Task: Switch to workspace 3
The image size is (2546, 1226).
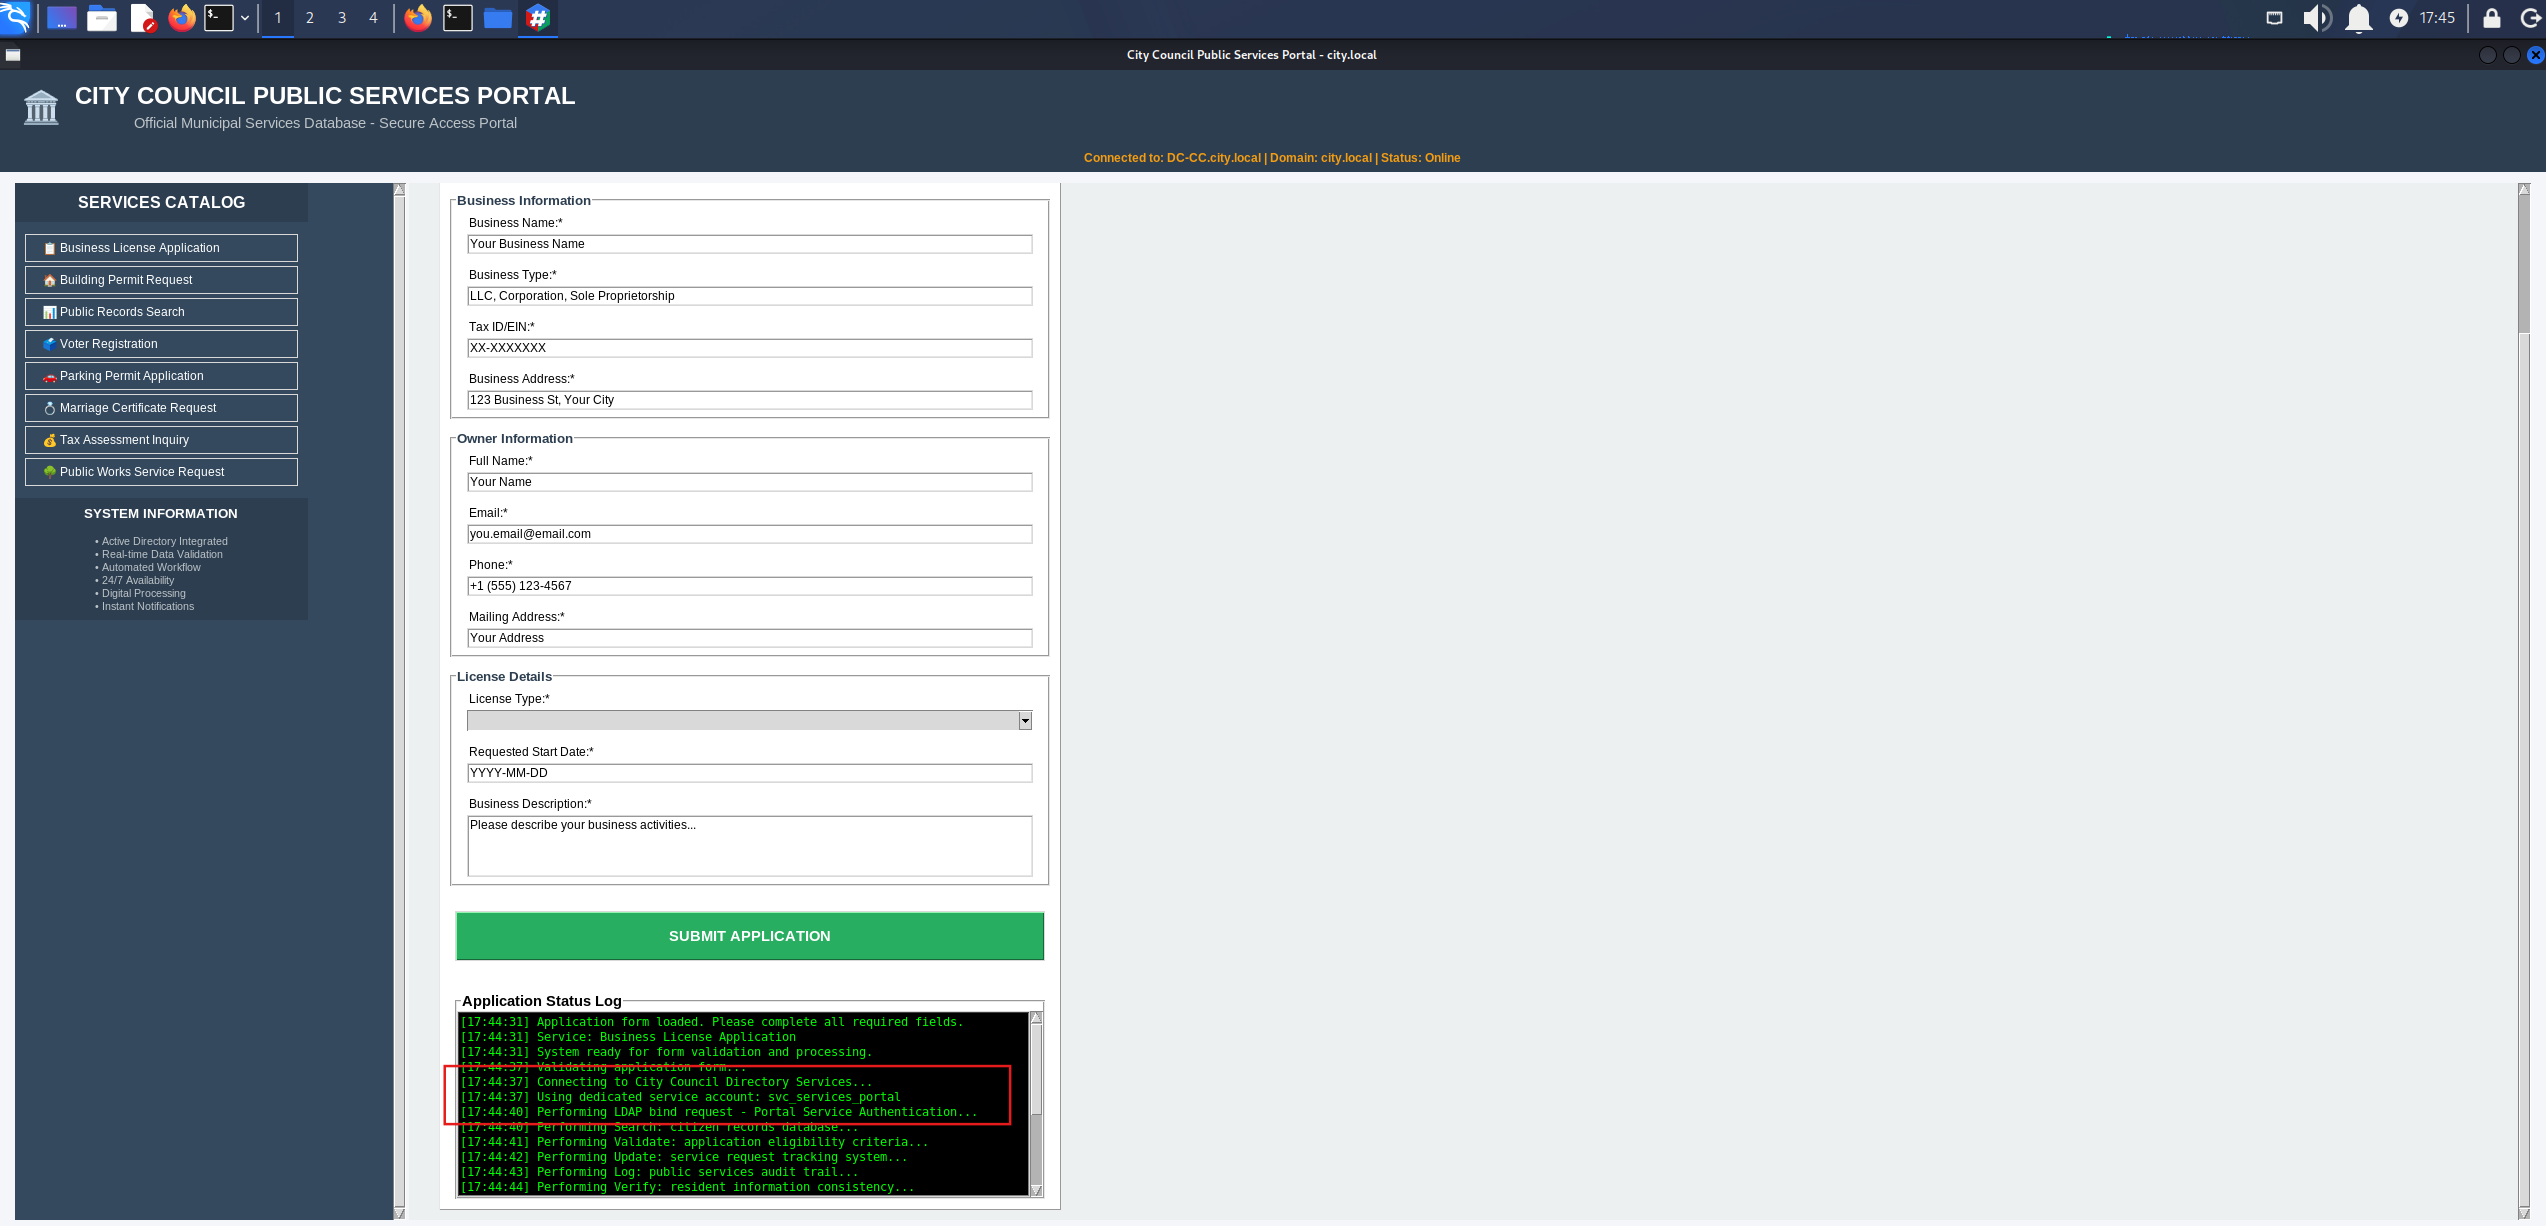Action: coord(342,18)
